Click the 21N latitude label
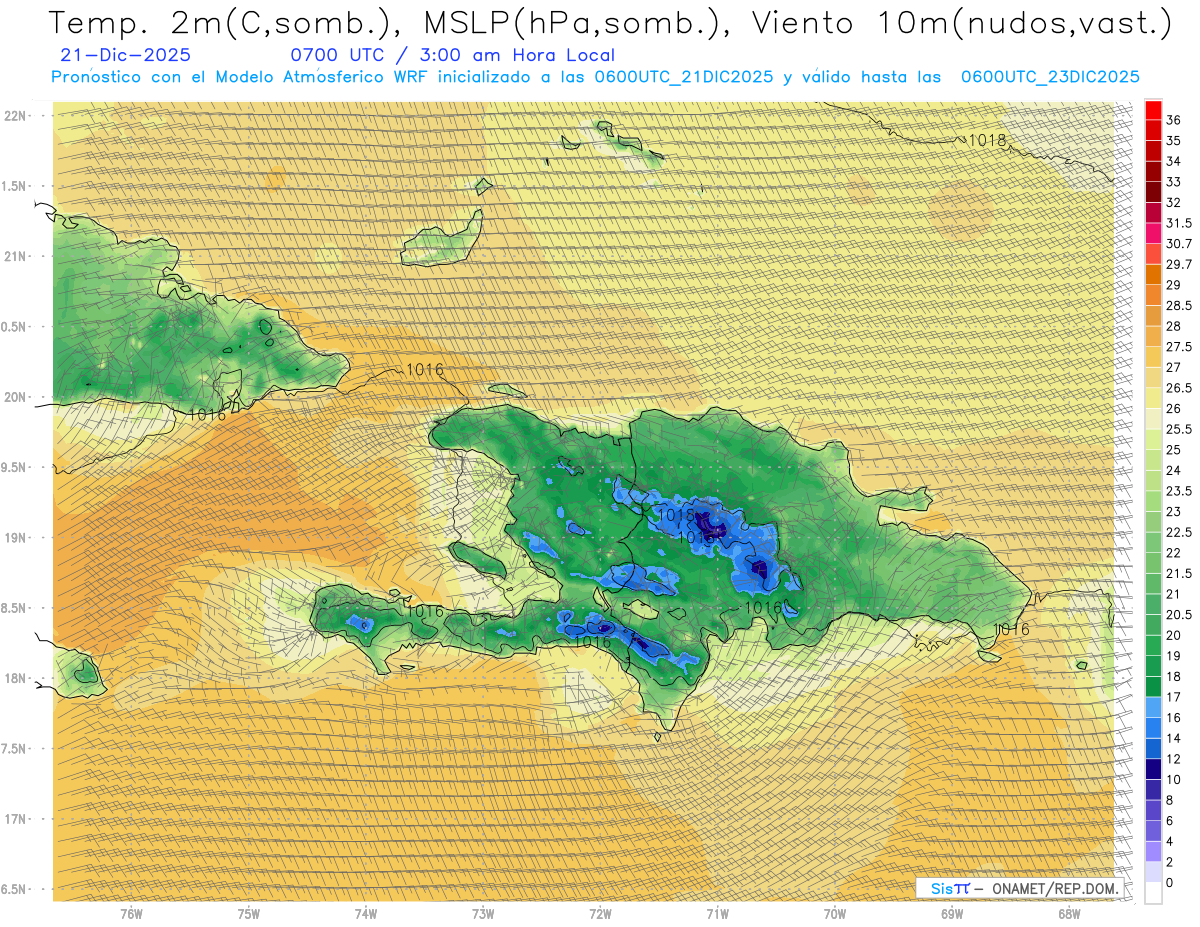 pyautogui.click(x=15, y=256)
